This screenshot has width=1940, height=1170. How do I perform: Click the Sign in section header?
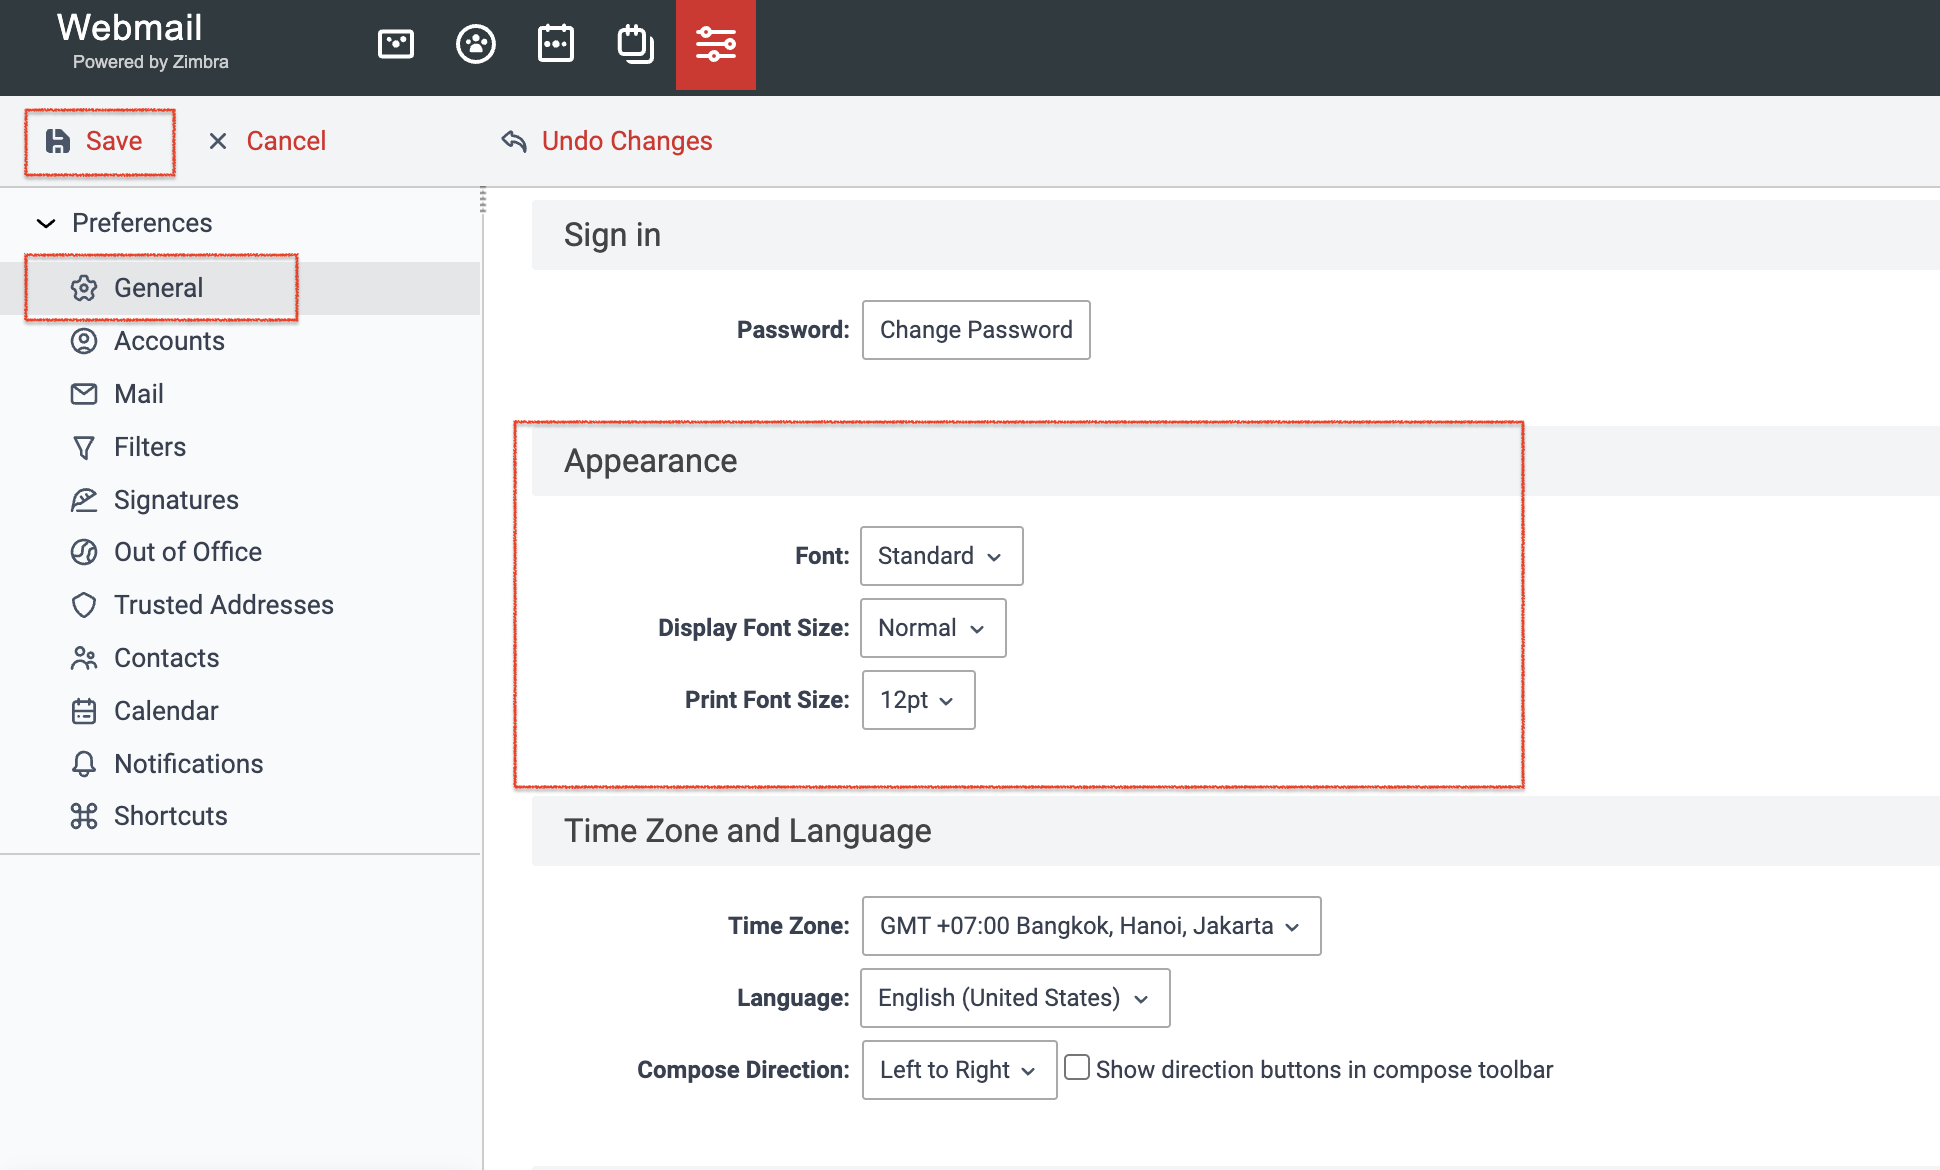pos(1236,235)
